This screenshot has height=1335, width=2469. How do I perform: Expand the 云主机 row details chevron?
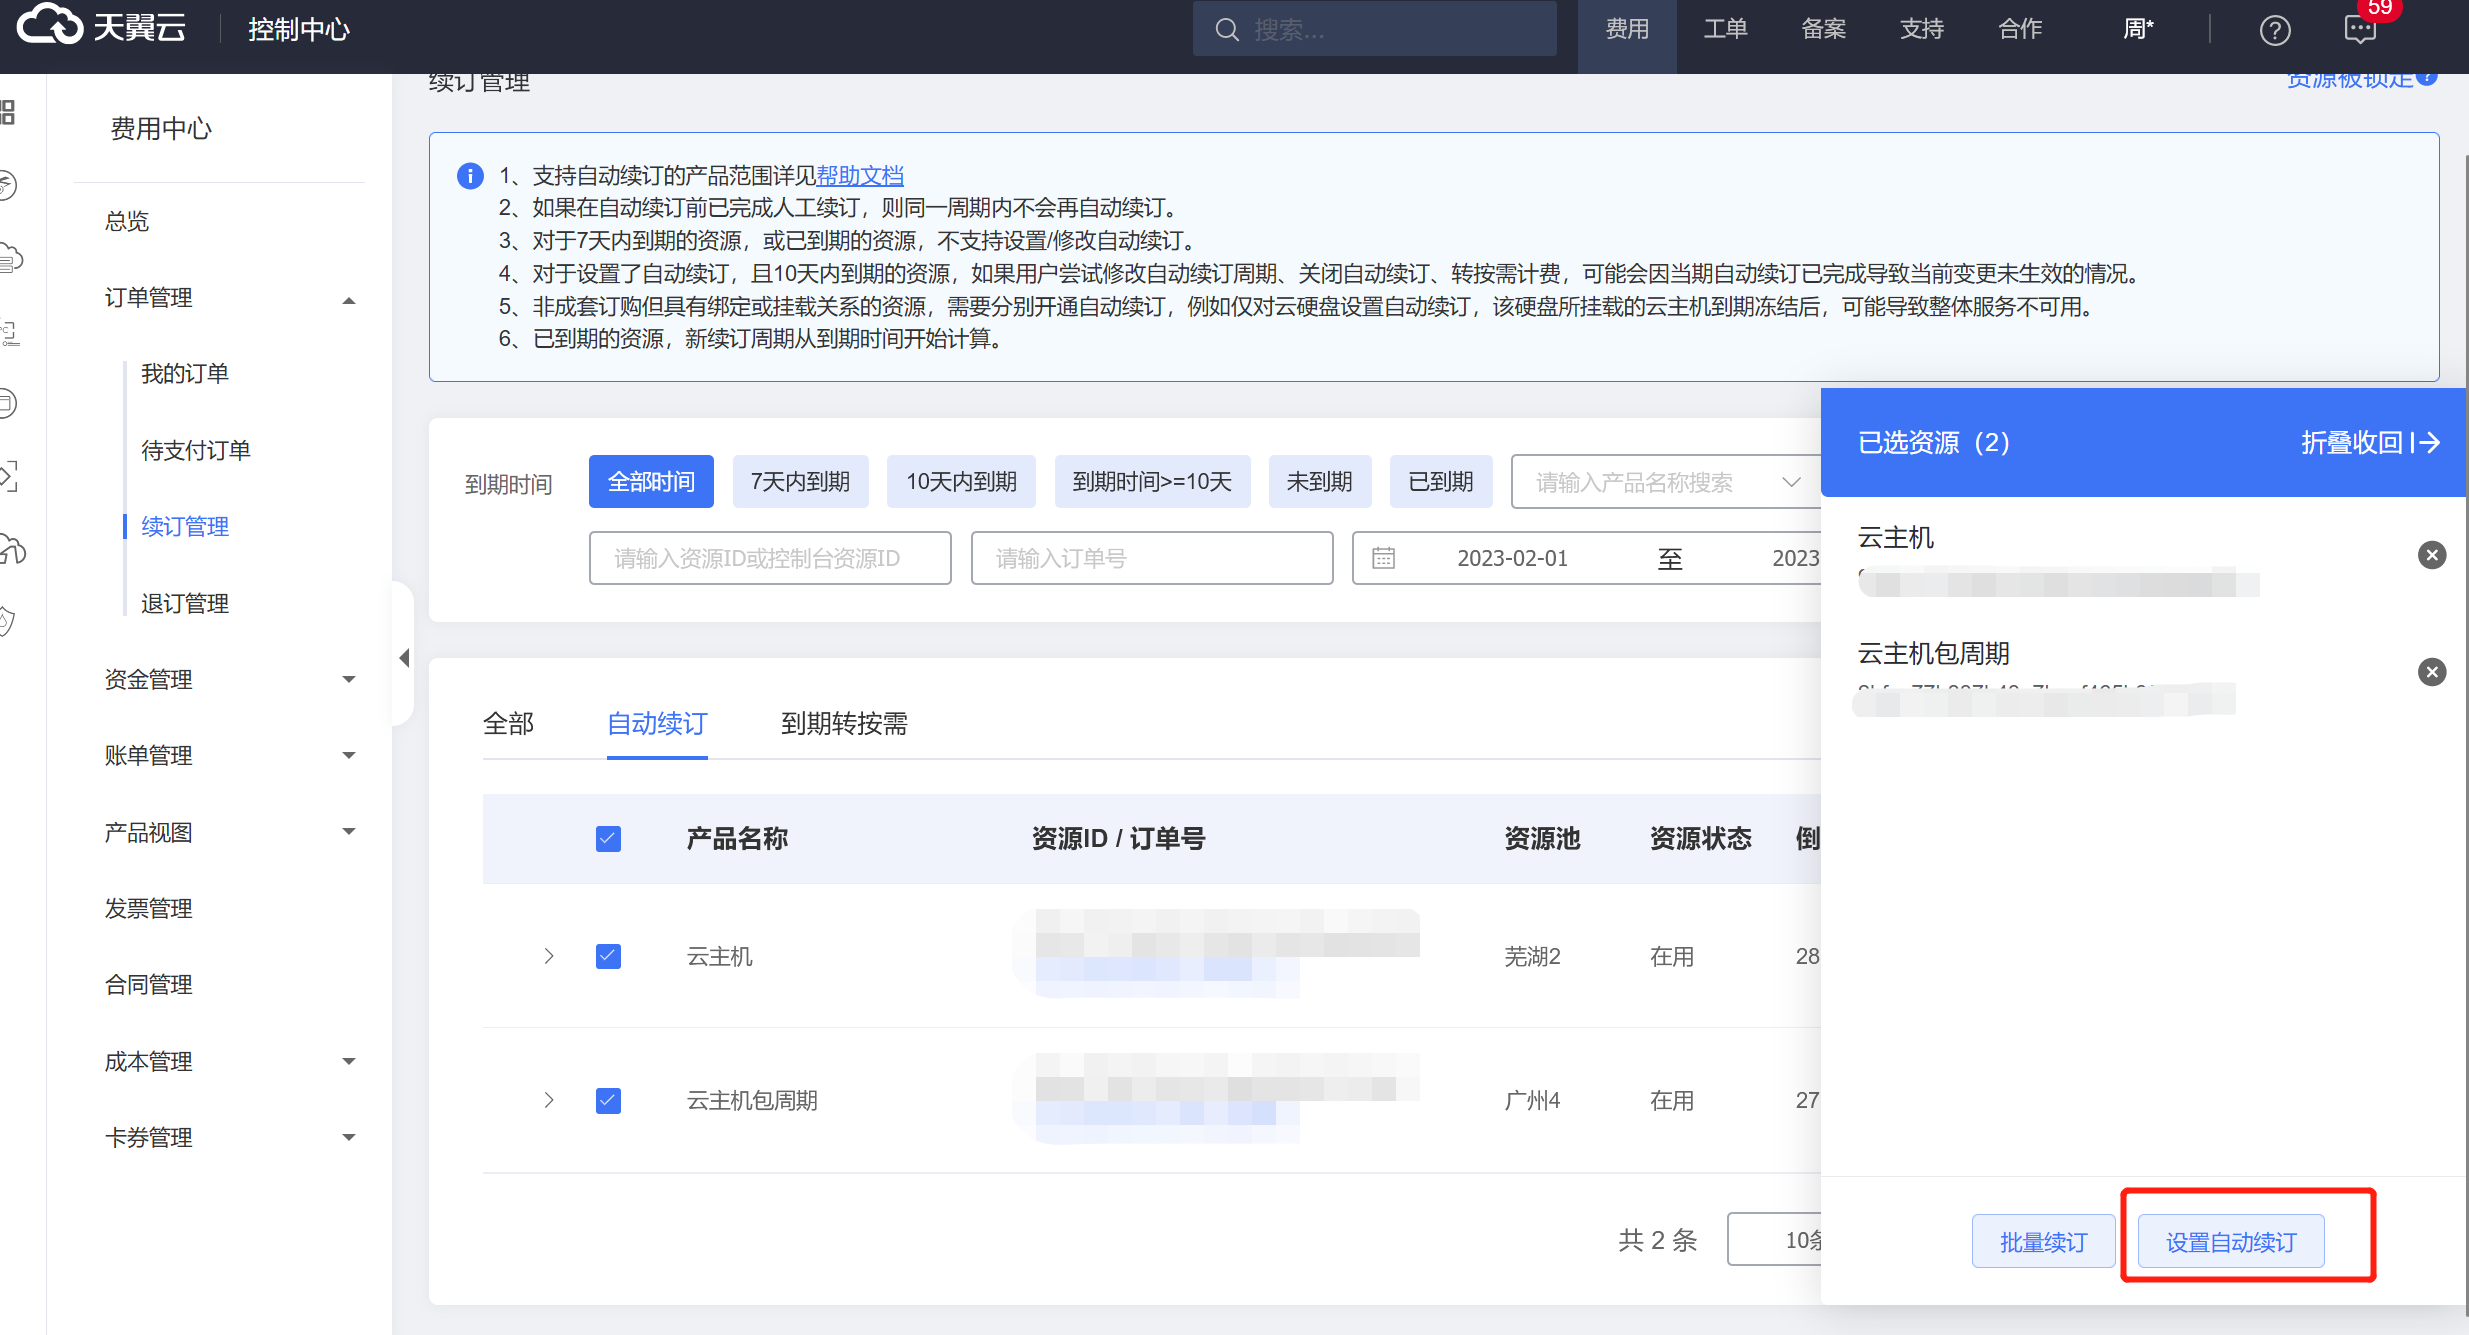click(549, 956)
